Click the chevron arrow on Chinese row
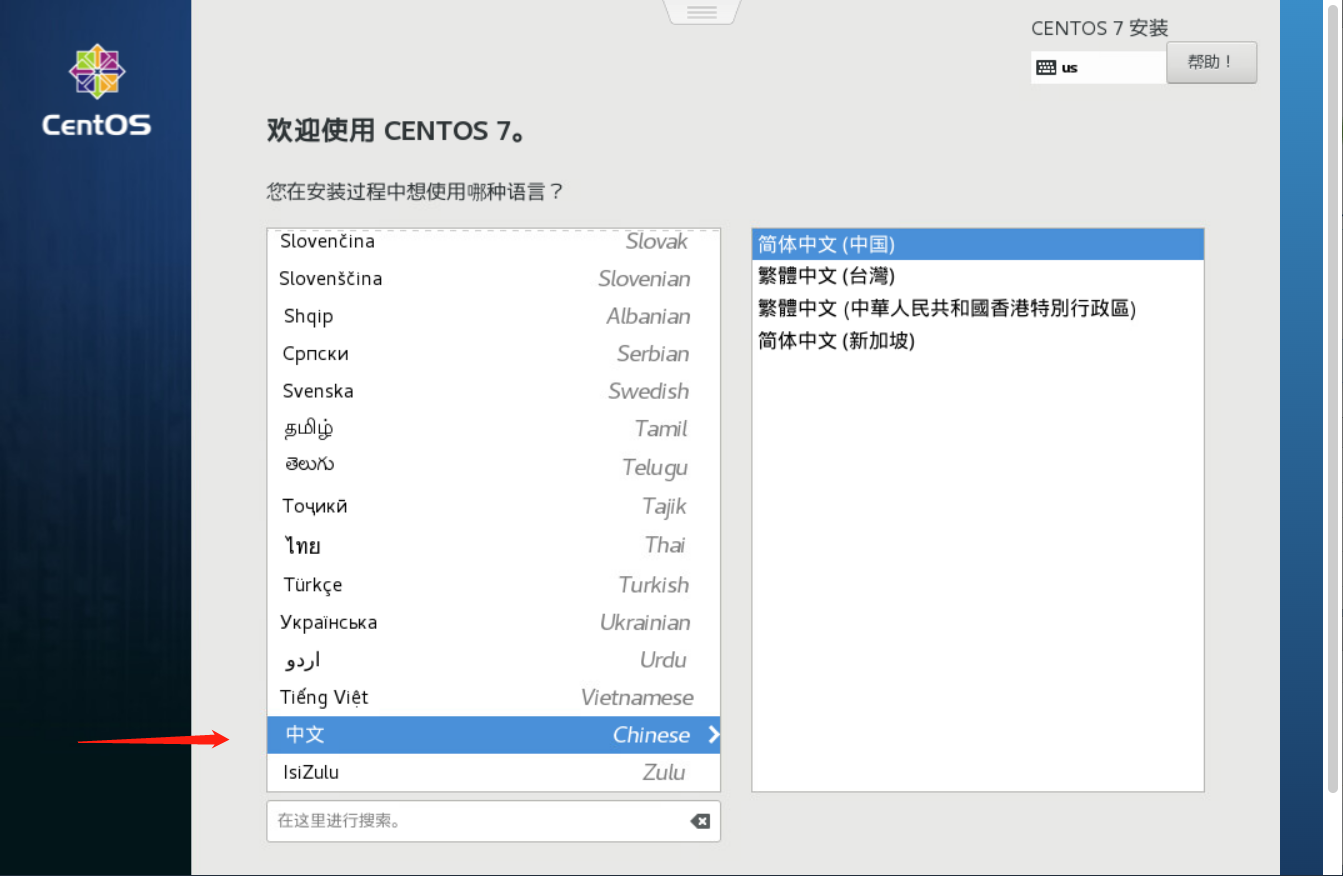1343x876 pixels. [713, 735]
